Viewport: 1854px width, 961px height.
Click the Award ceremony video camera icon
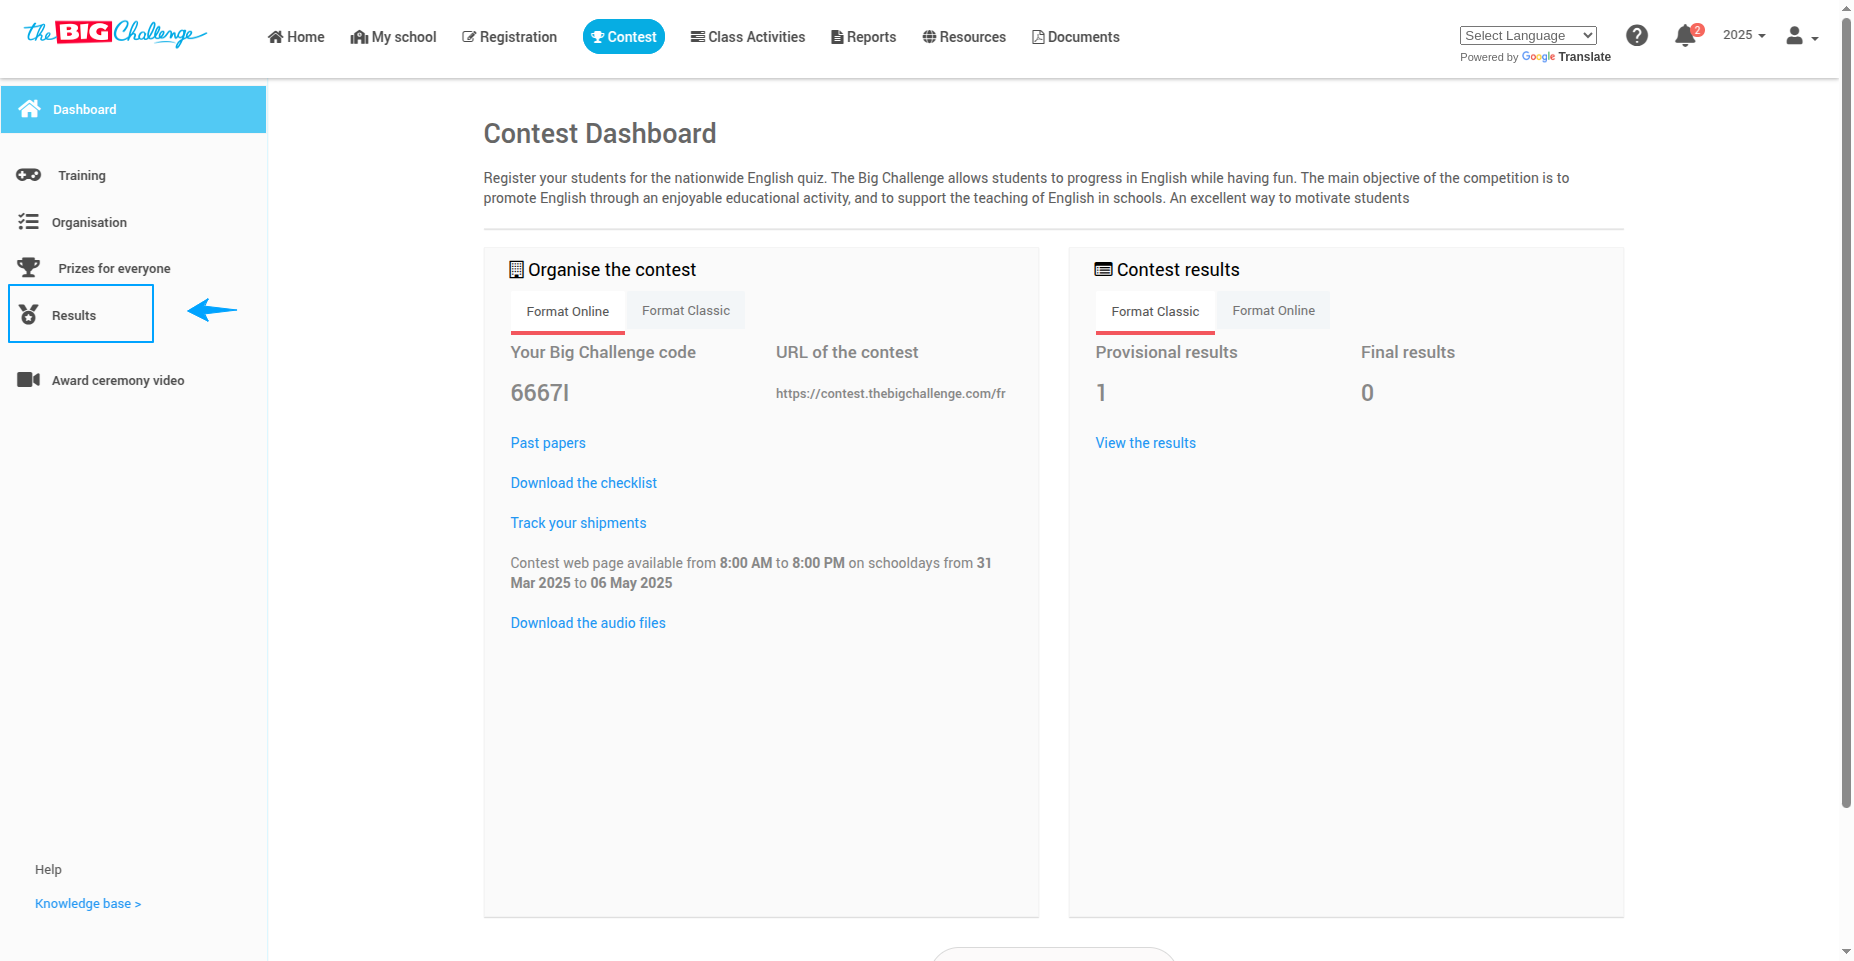28,380
